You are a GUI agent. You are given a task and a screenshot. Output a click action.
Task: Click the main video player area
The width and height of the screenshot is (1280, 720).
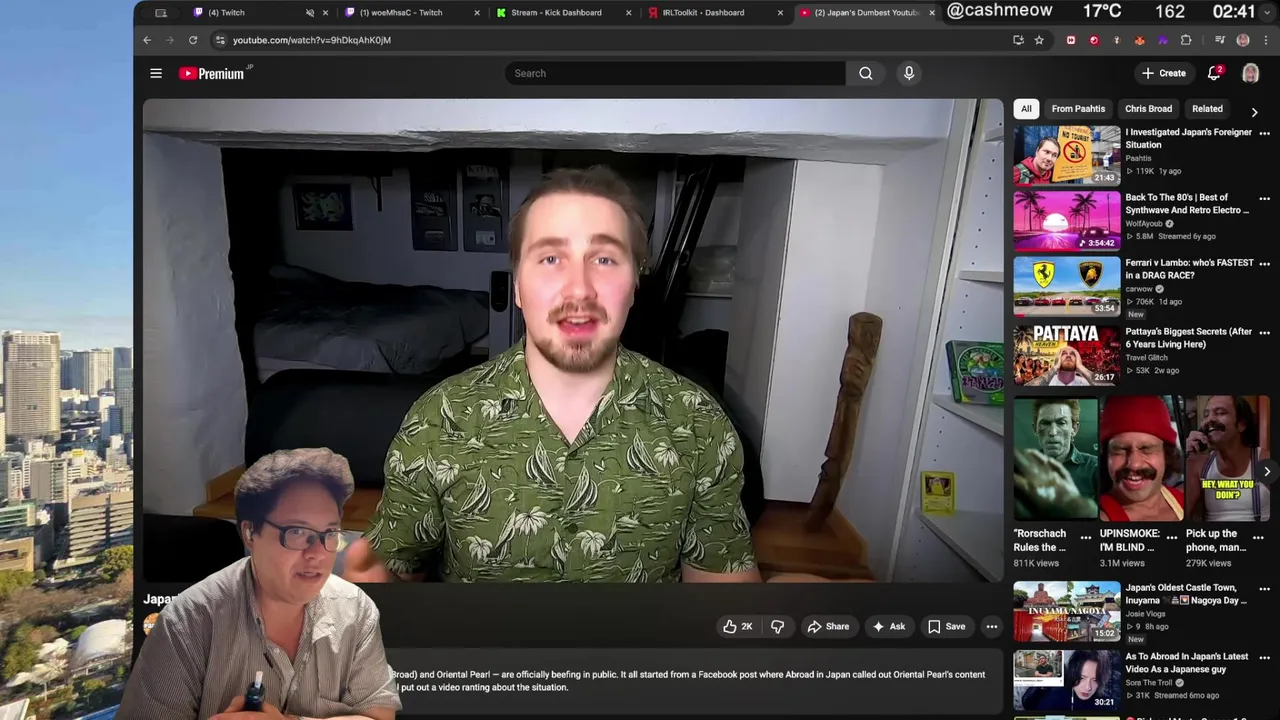[x=573, y=340]
